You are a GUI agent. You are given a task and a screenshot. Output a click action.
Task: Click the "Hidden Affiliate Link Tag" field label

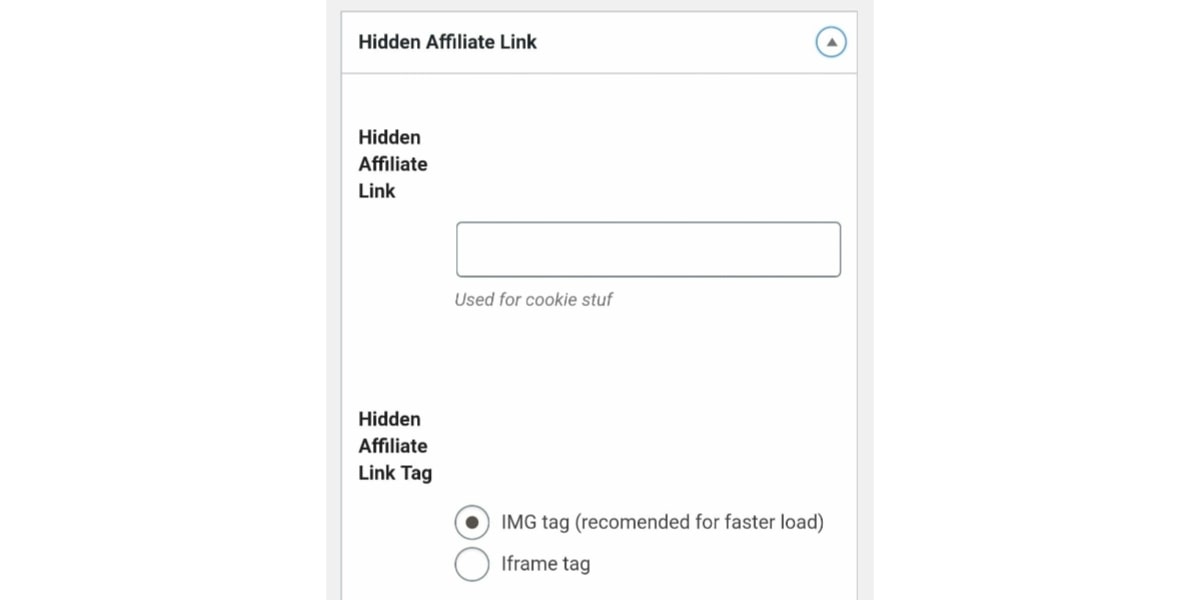click(394, 446)
